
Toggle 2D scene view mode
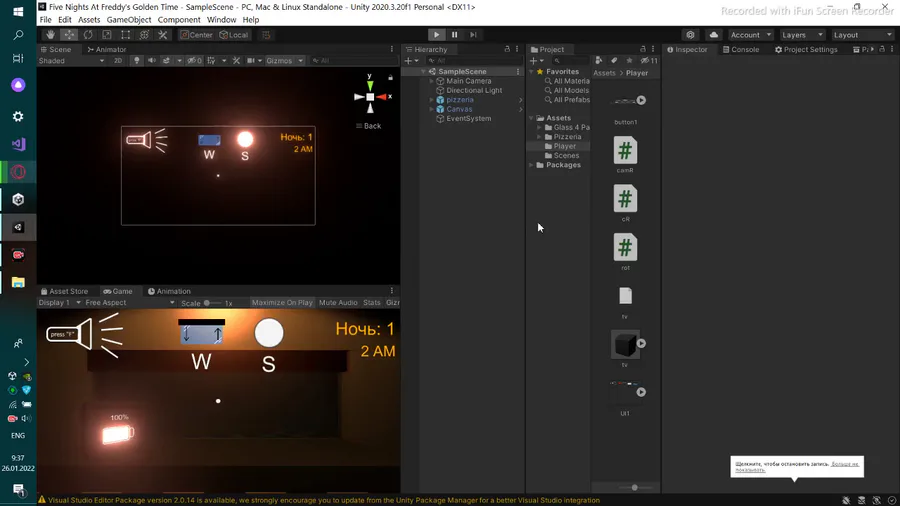(x=118, y=61)
